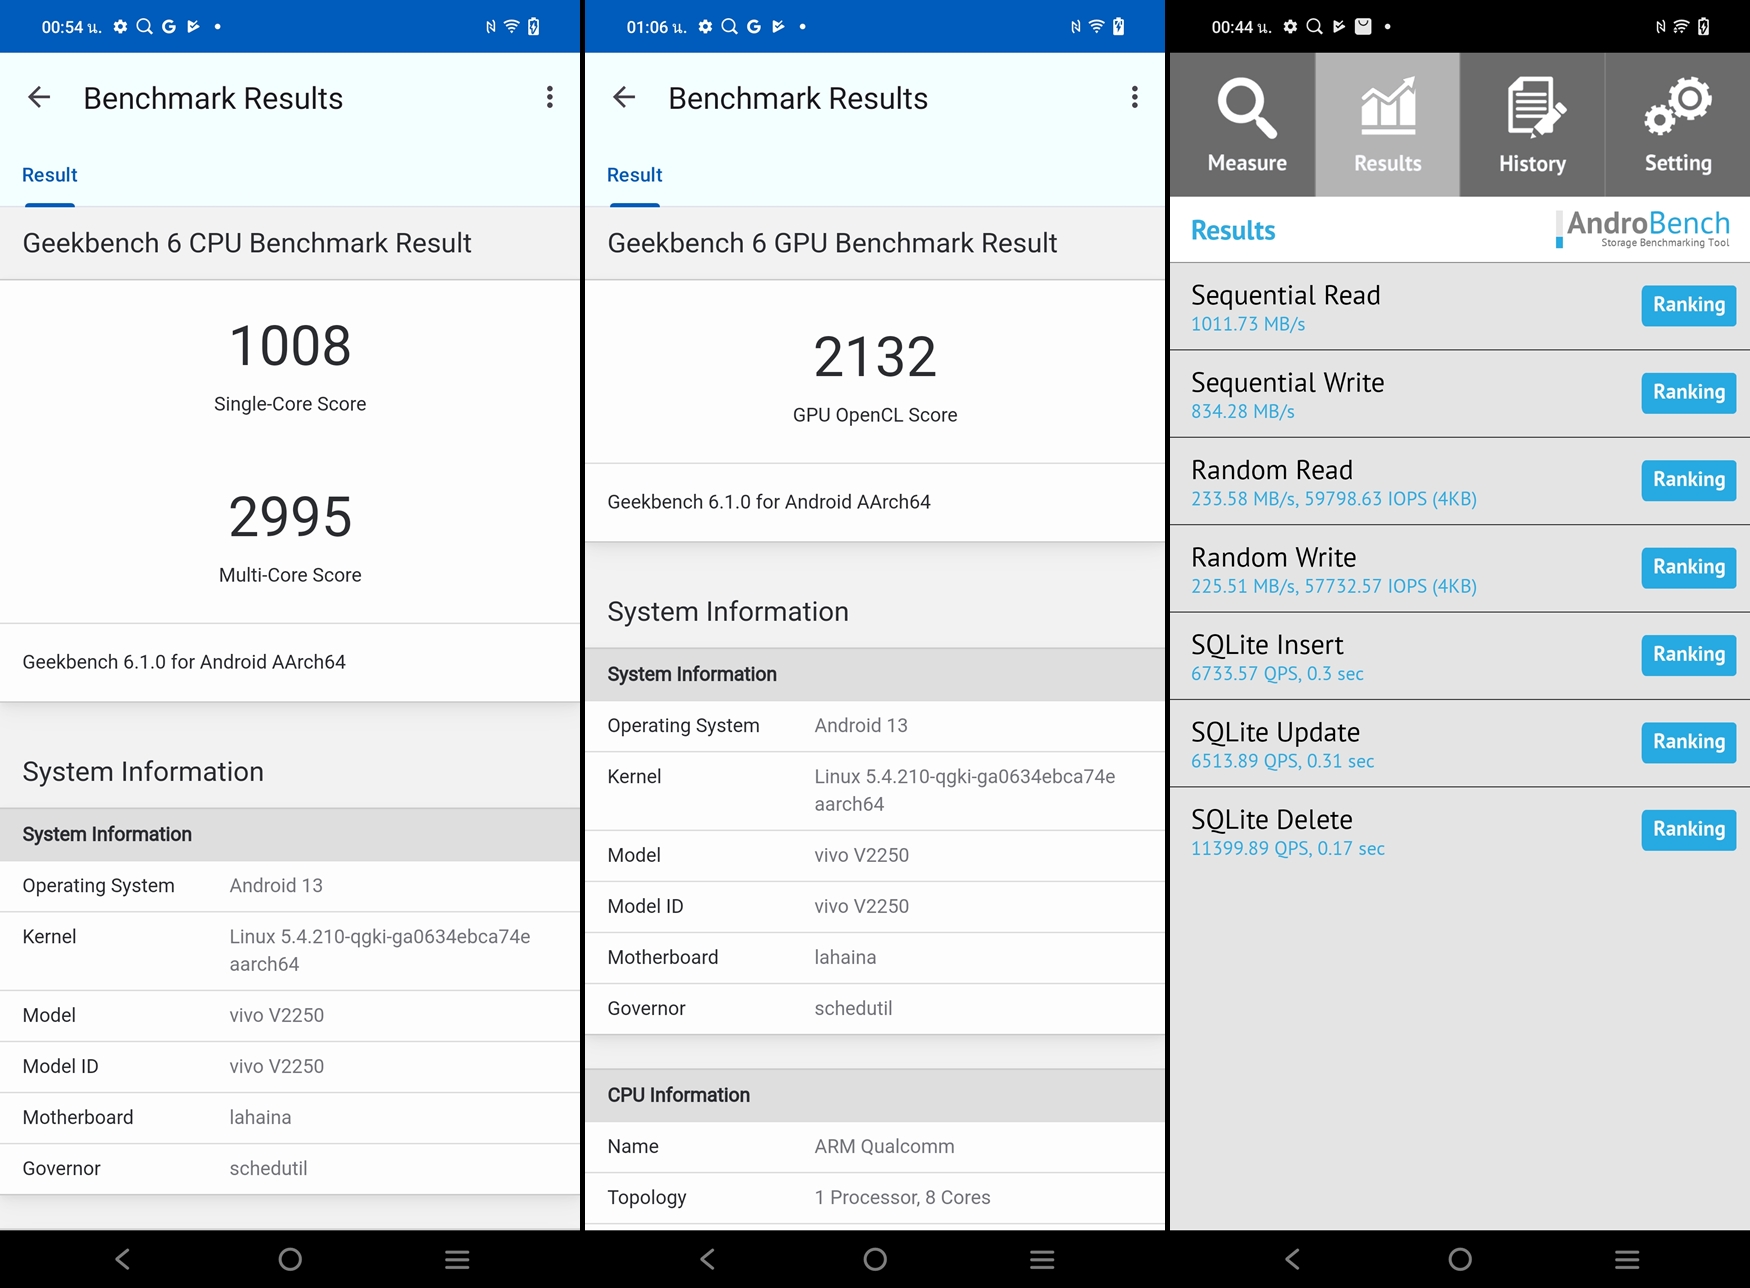
Task: Tap Wi-Fi icon in CPU screen status bar
Action: click(x=512, y=27)
